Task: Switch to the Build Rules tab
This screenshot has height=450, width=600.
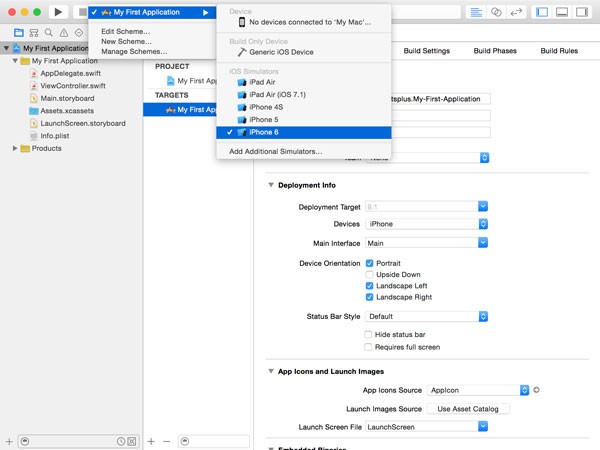Action: (559, 51)
